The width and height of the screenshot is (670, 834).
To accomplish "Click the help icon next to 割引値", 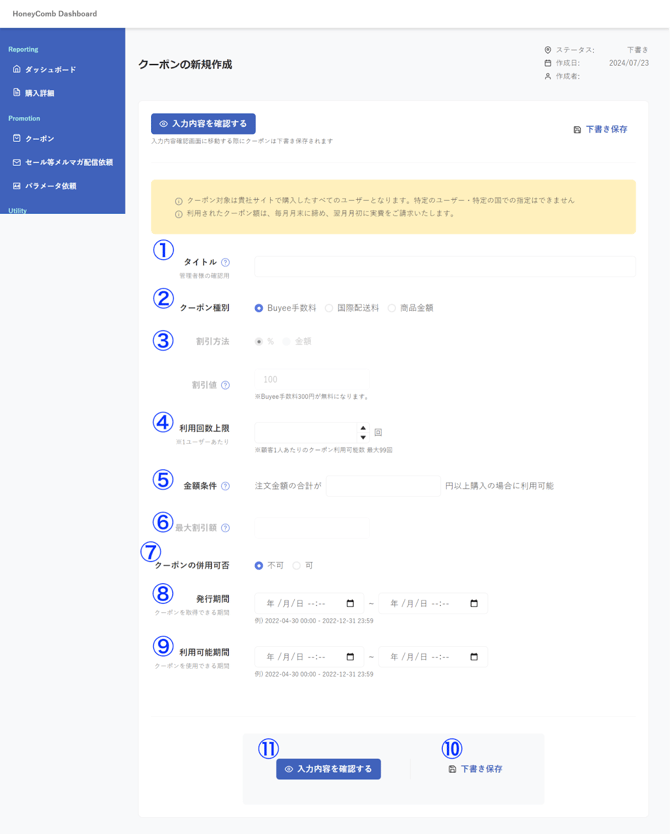I will point(225,385).
